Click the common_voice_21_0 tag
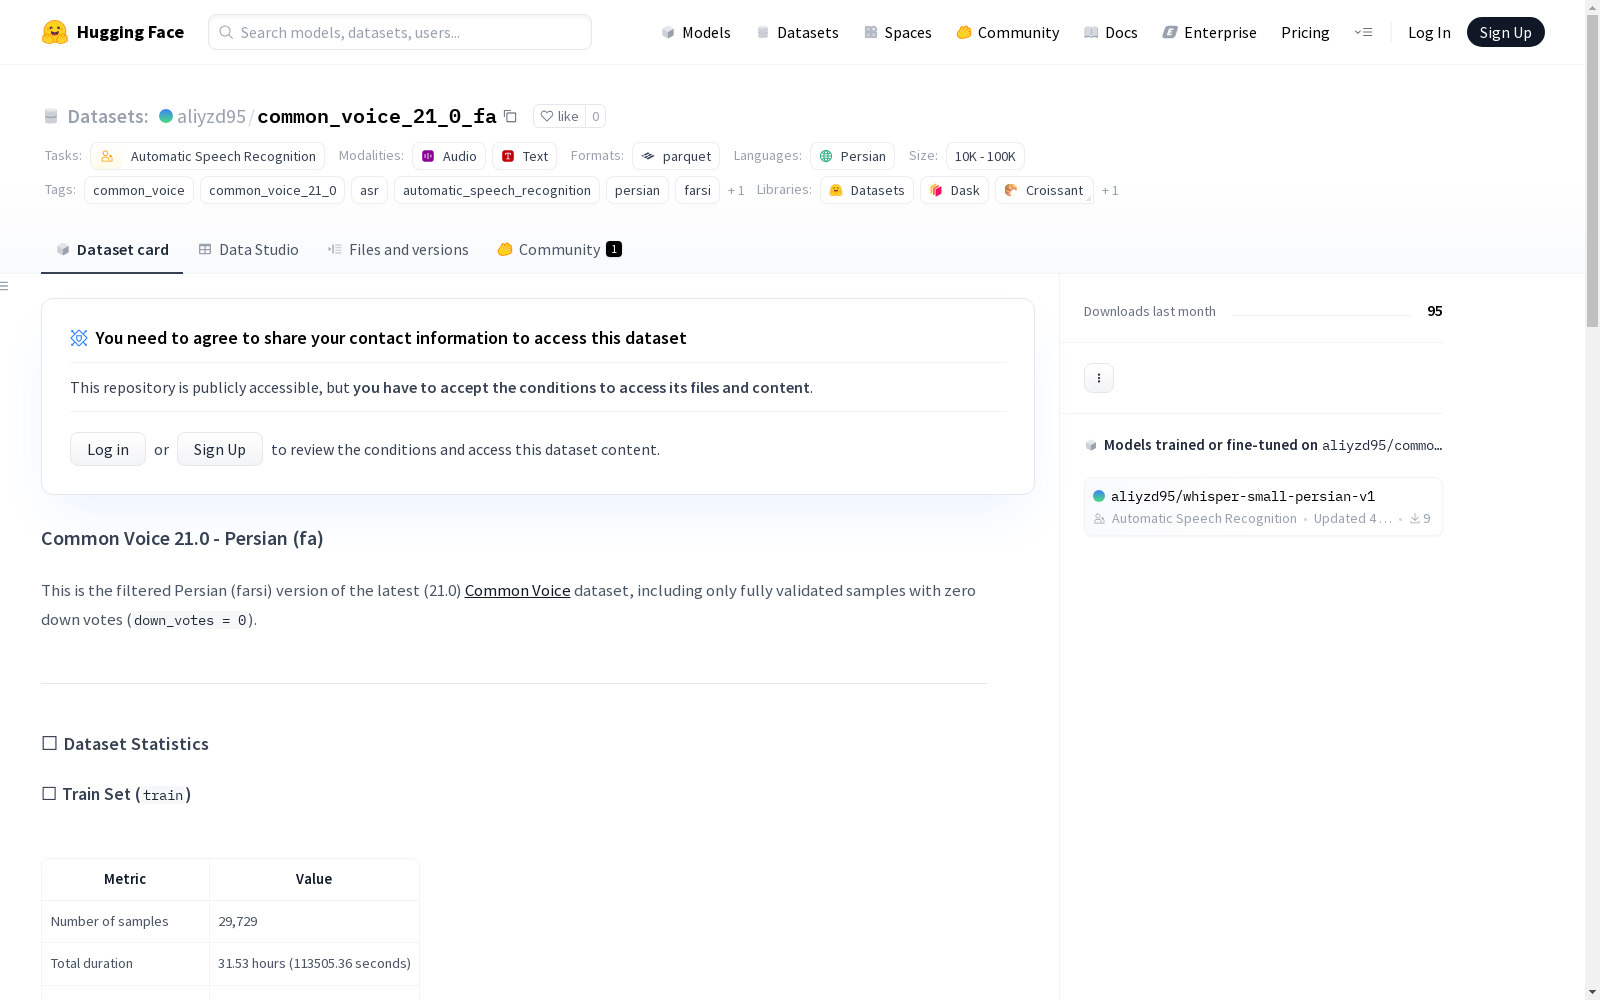This screenshot has height=1000, width=1600. (x=273, y=190)
